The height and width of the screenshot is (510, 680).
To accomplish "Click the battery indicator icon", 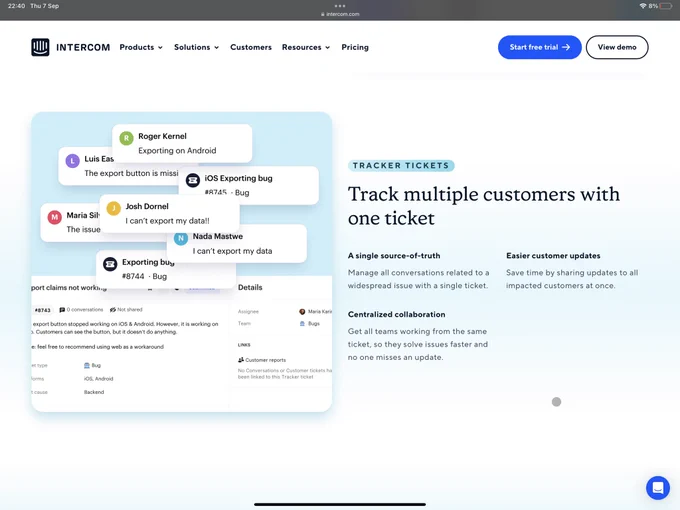I will coord(666,6).
